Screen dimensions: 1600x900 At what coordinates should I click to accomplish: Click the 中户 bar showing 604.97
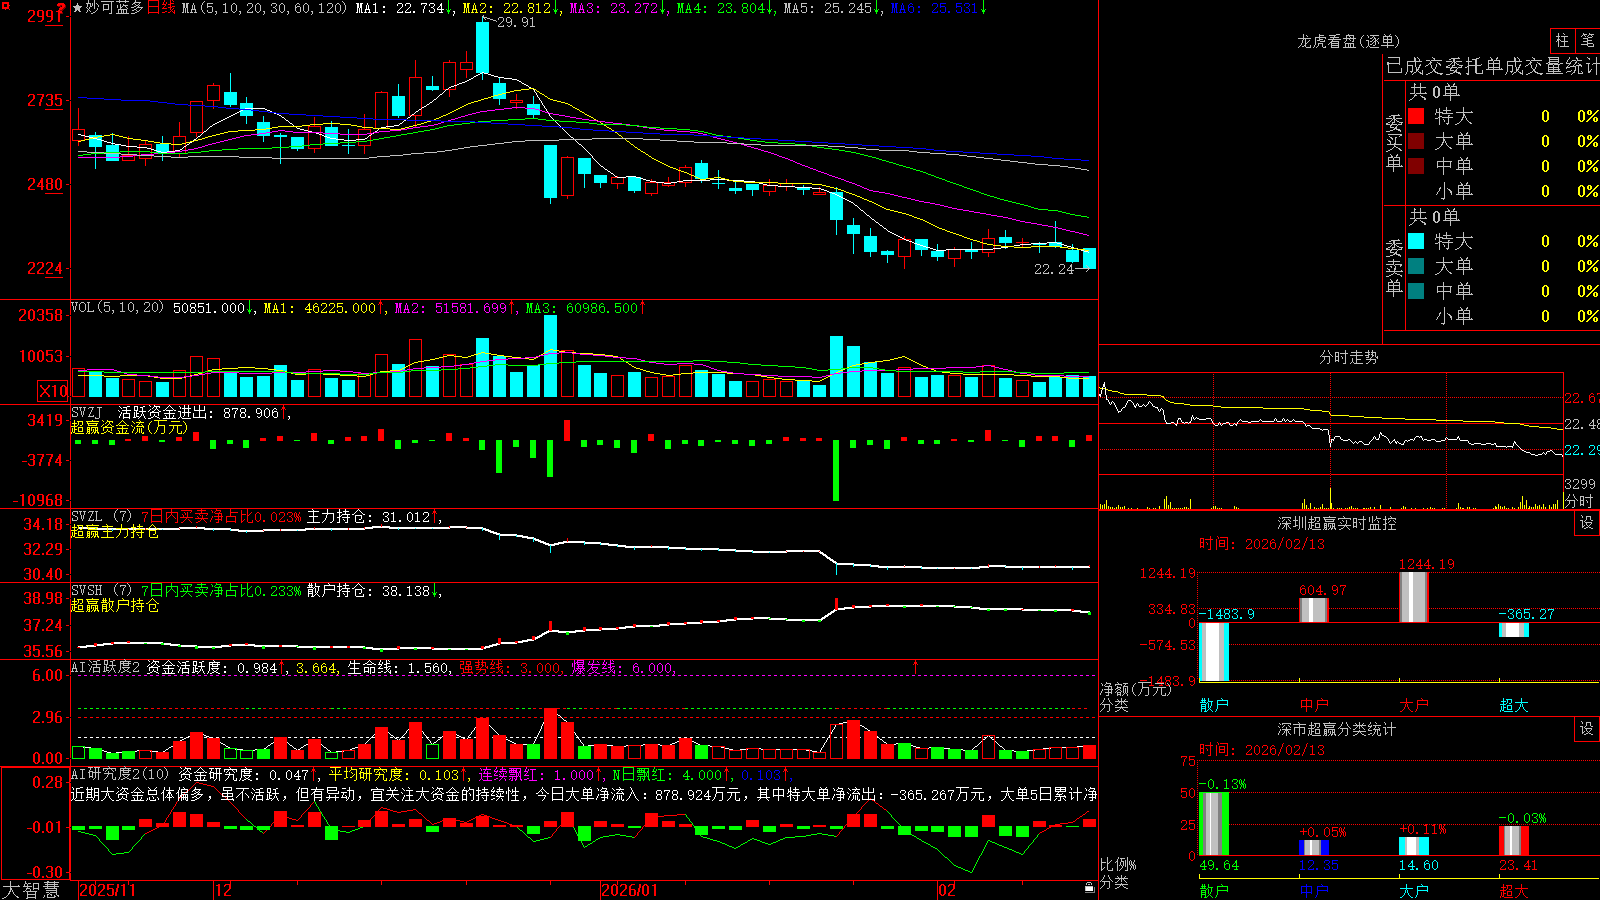[x=1314, y=610]
